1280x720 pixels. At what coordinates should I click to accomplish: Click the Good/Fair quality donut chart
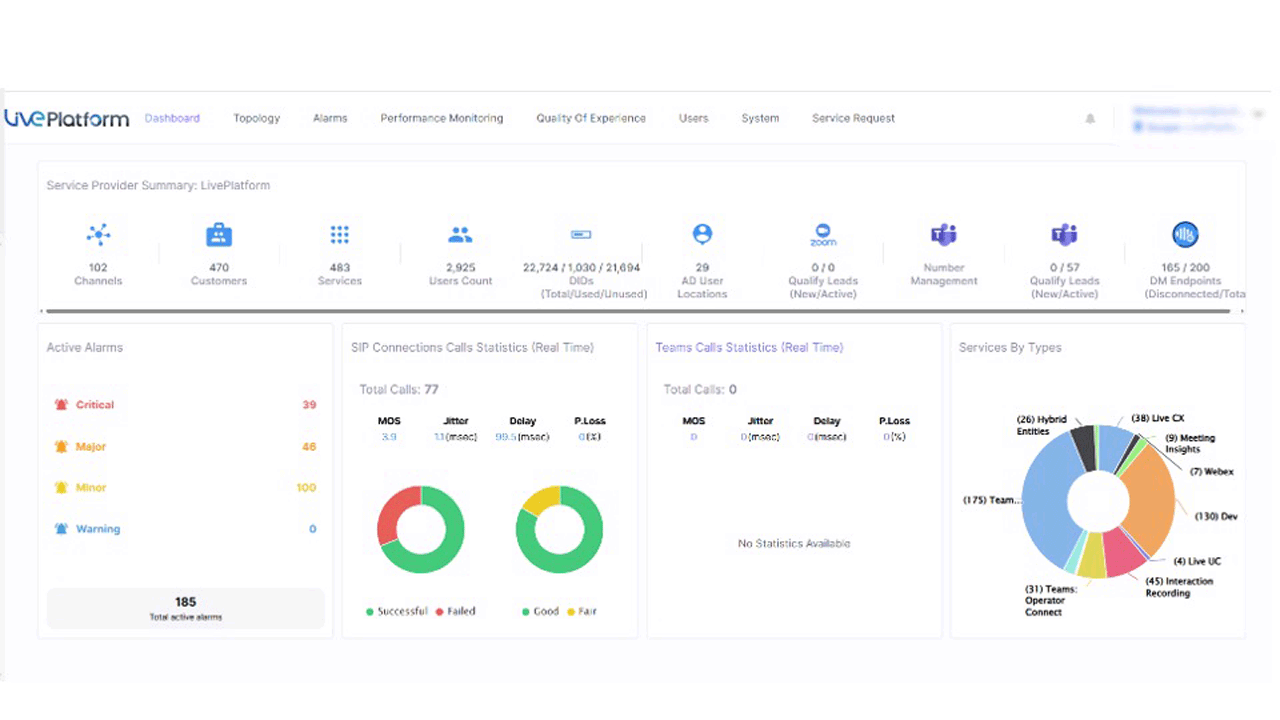(560, 530)
